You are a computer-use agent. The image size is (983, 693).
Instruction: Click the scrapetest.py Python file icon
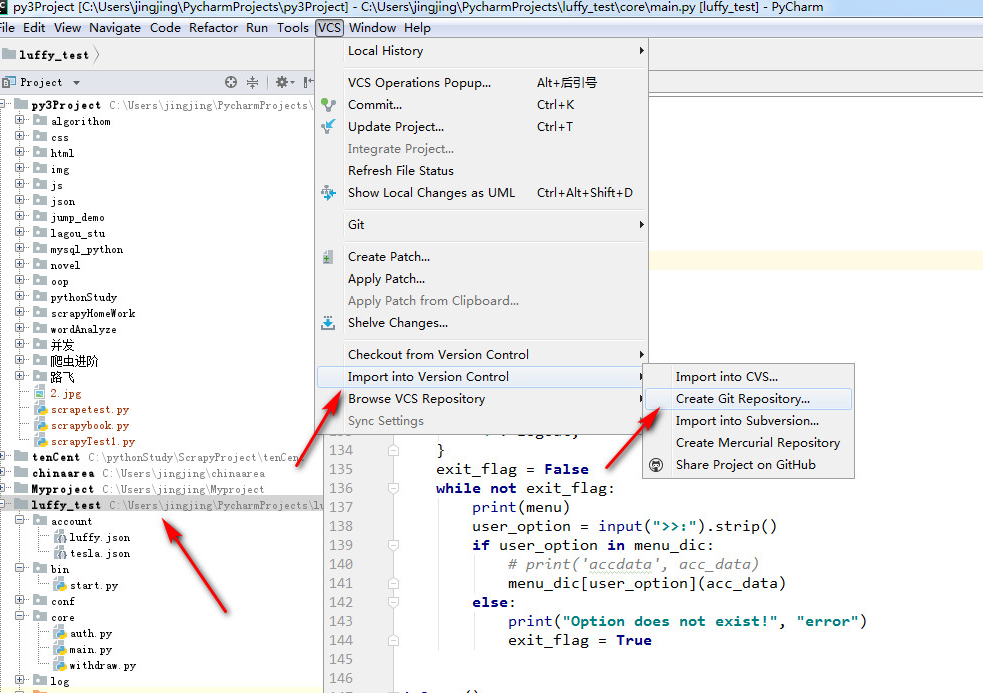tap(41, 410)
